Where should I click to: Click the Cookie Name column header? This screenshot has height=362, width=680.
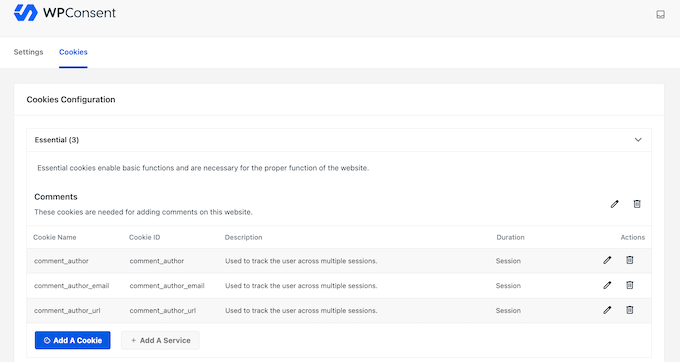coord(55,237)
